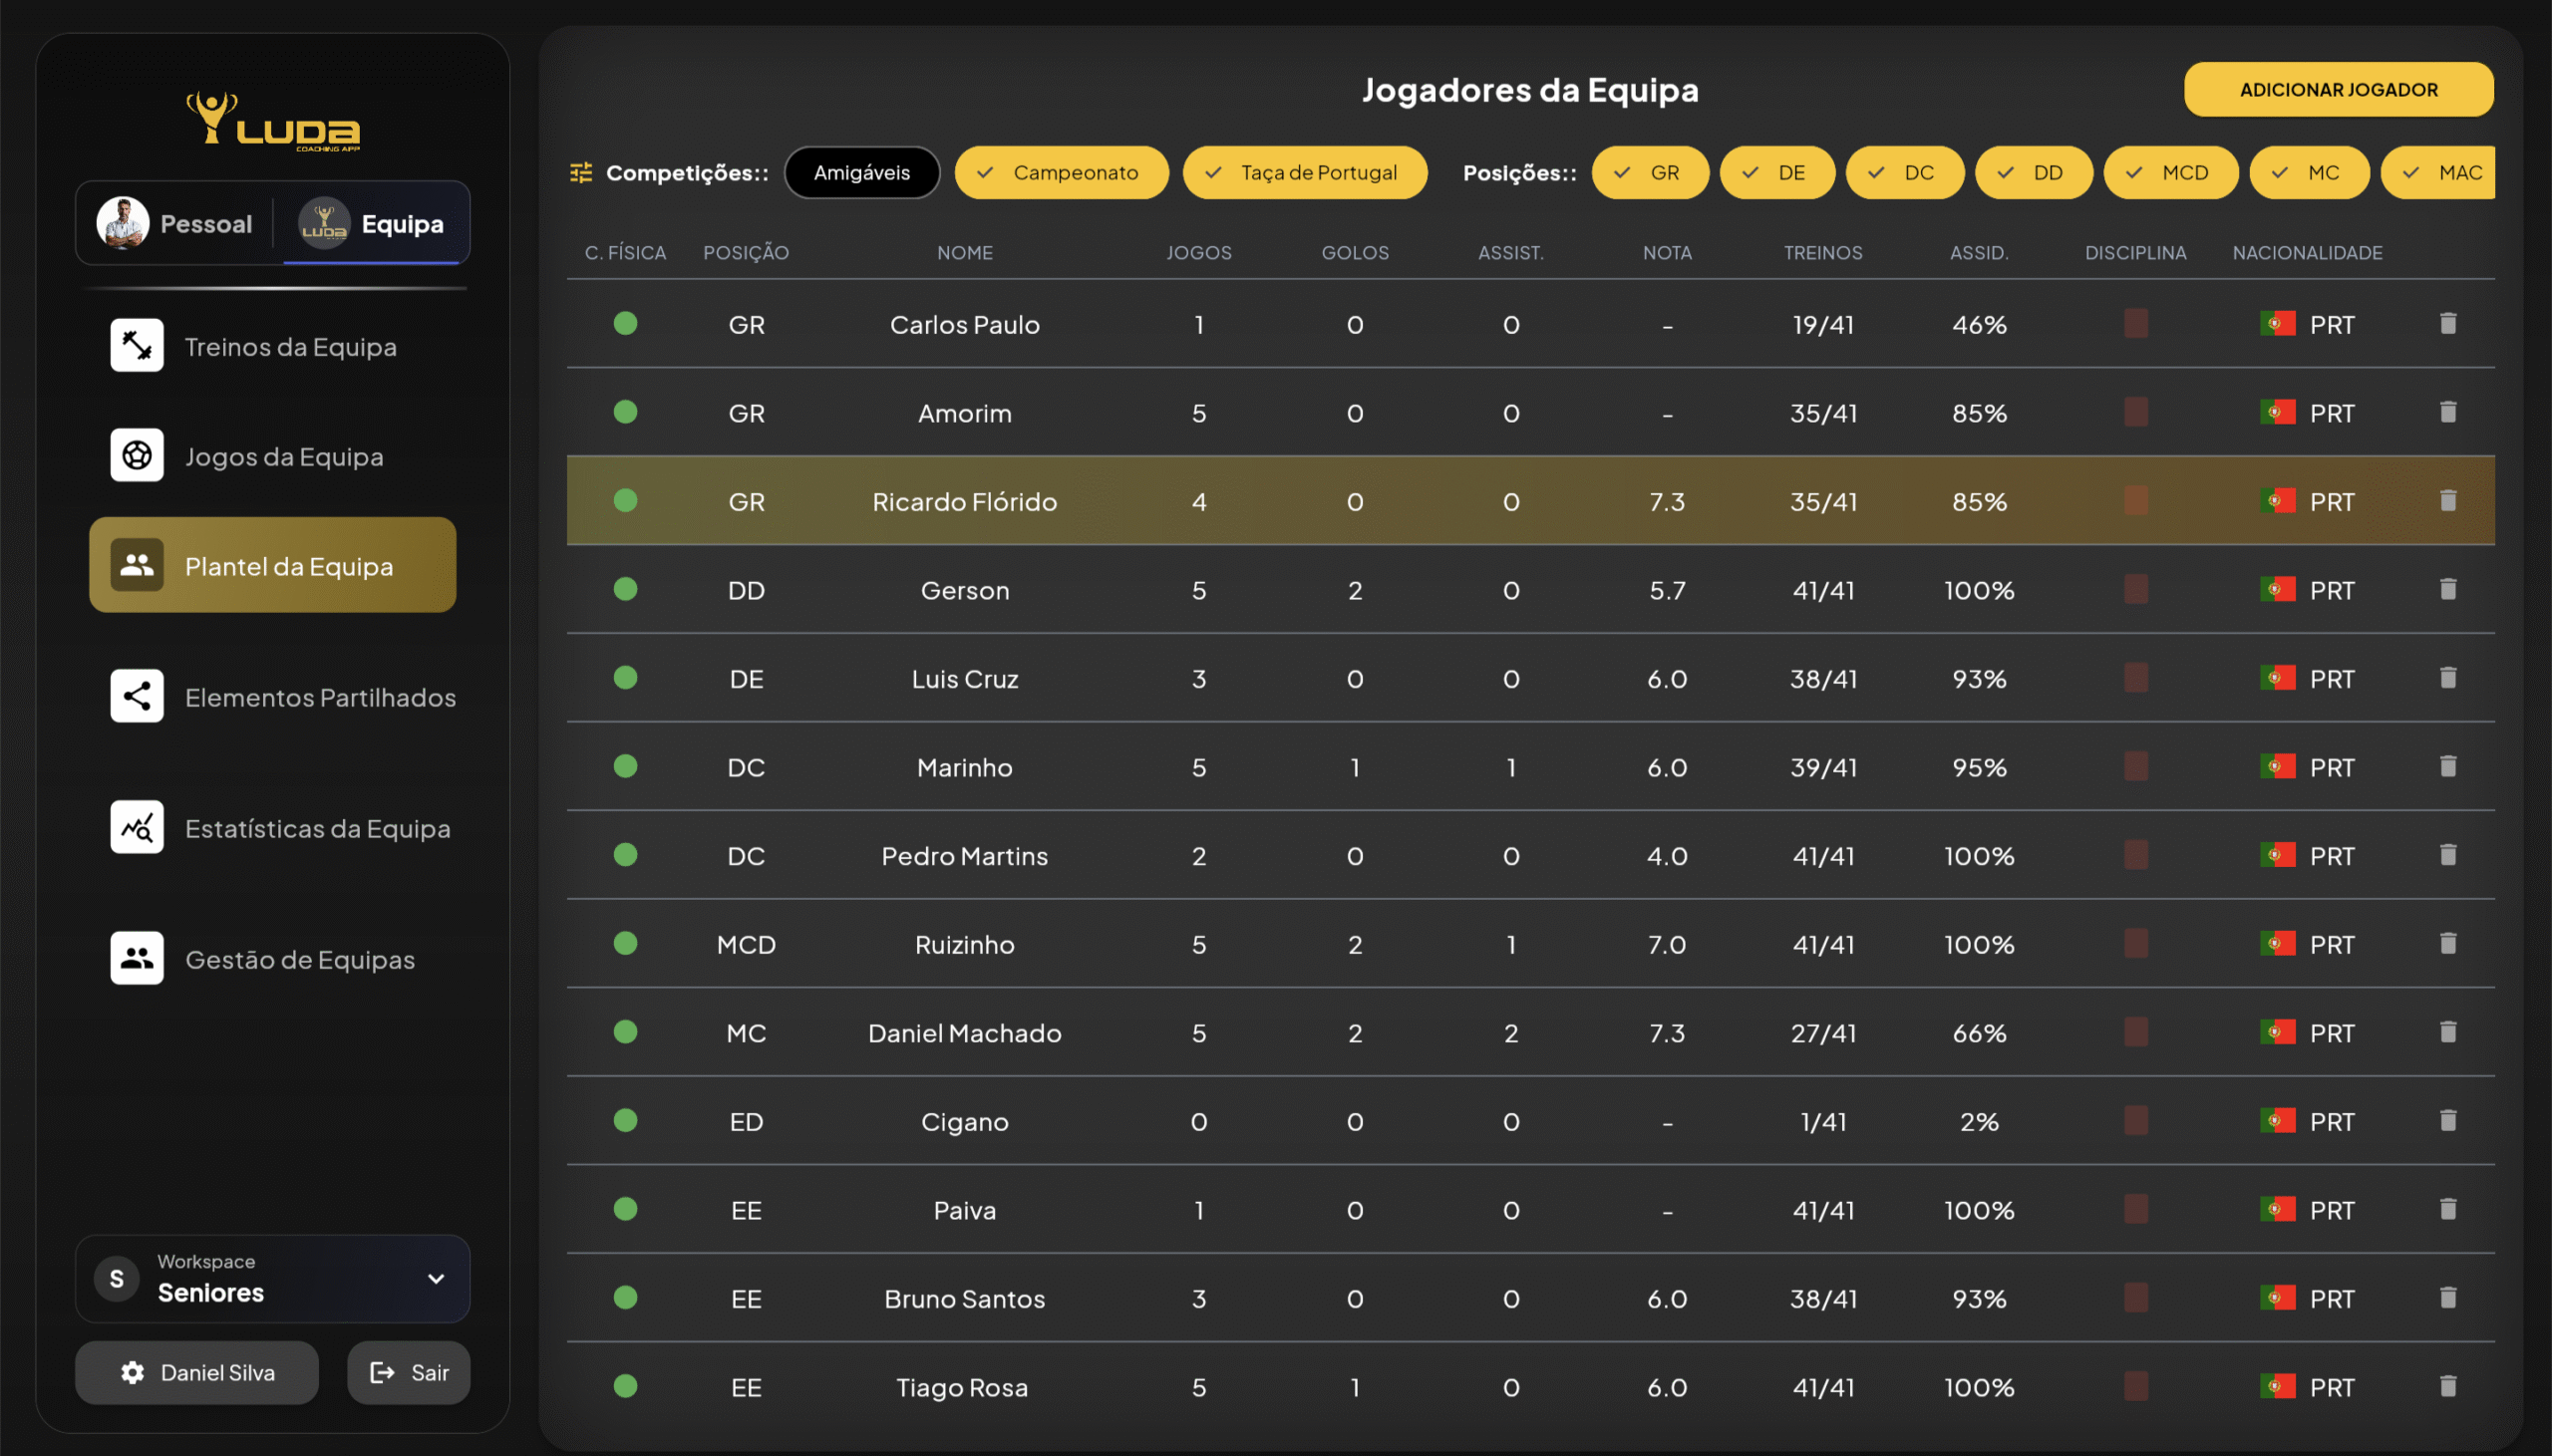The width and height of the screenshot is (2552, 1456).
Task: Uncheck the GR position filter chip
Action: (1649, 173)
